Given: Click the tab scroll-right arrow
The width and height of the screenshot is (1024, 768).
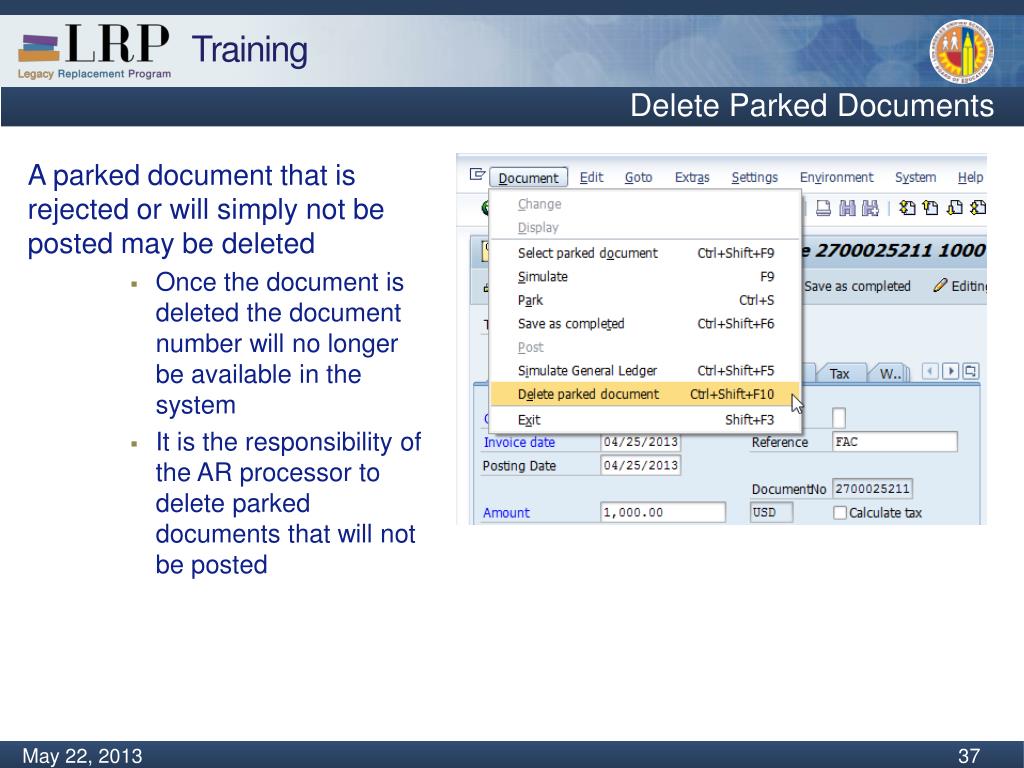Looking at the screenshot, I should coord(951,372).
